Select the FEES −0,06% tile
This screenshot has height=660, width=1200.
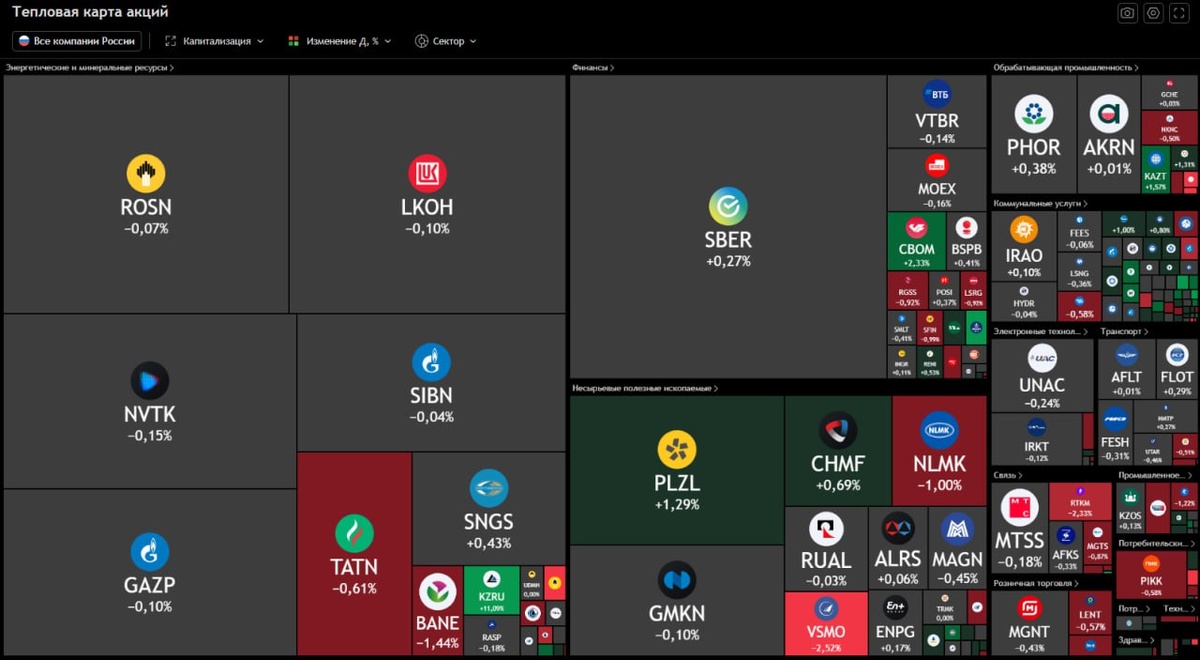tap(1079, 232)
